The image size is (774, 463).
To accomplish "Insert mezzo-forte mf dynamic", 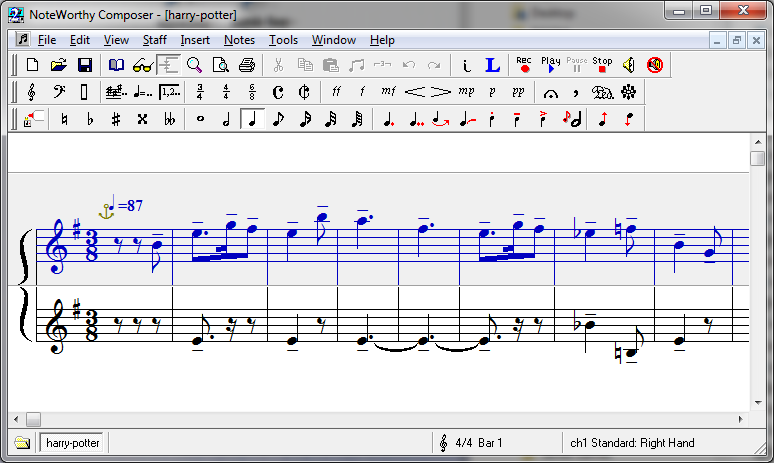I will [x=388, y=91].
